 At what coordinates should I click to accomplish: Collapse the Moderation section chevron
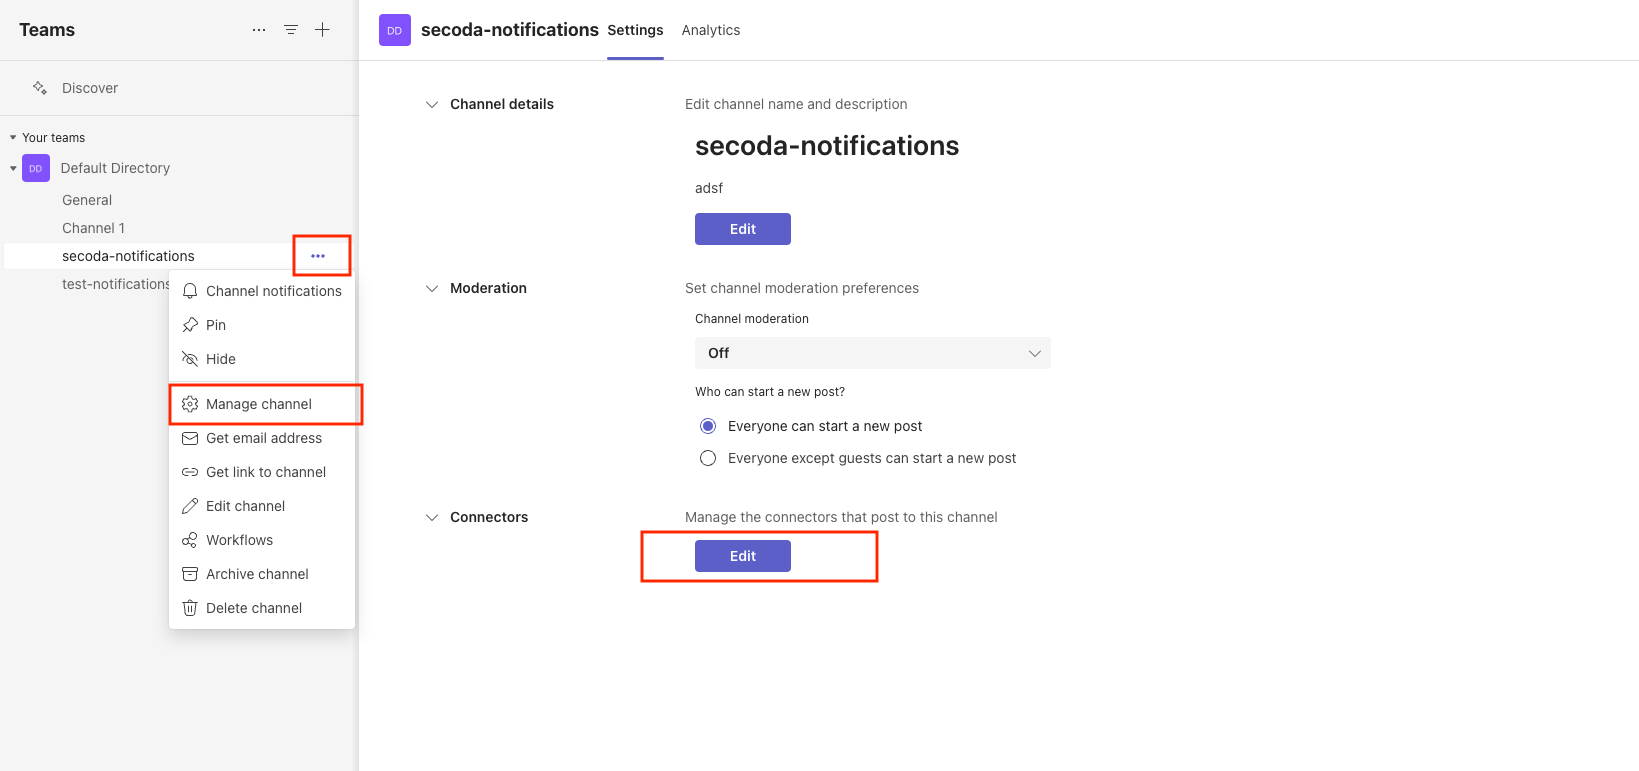(432, 288)
